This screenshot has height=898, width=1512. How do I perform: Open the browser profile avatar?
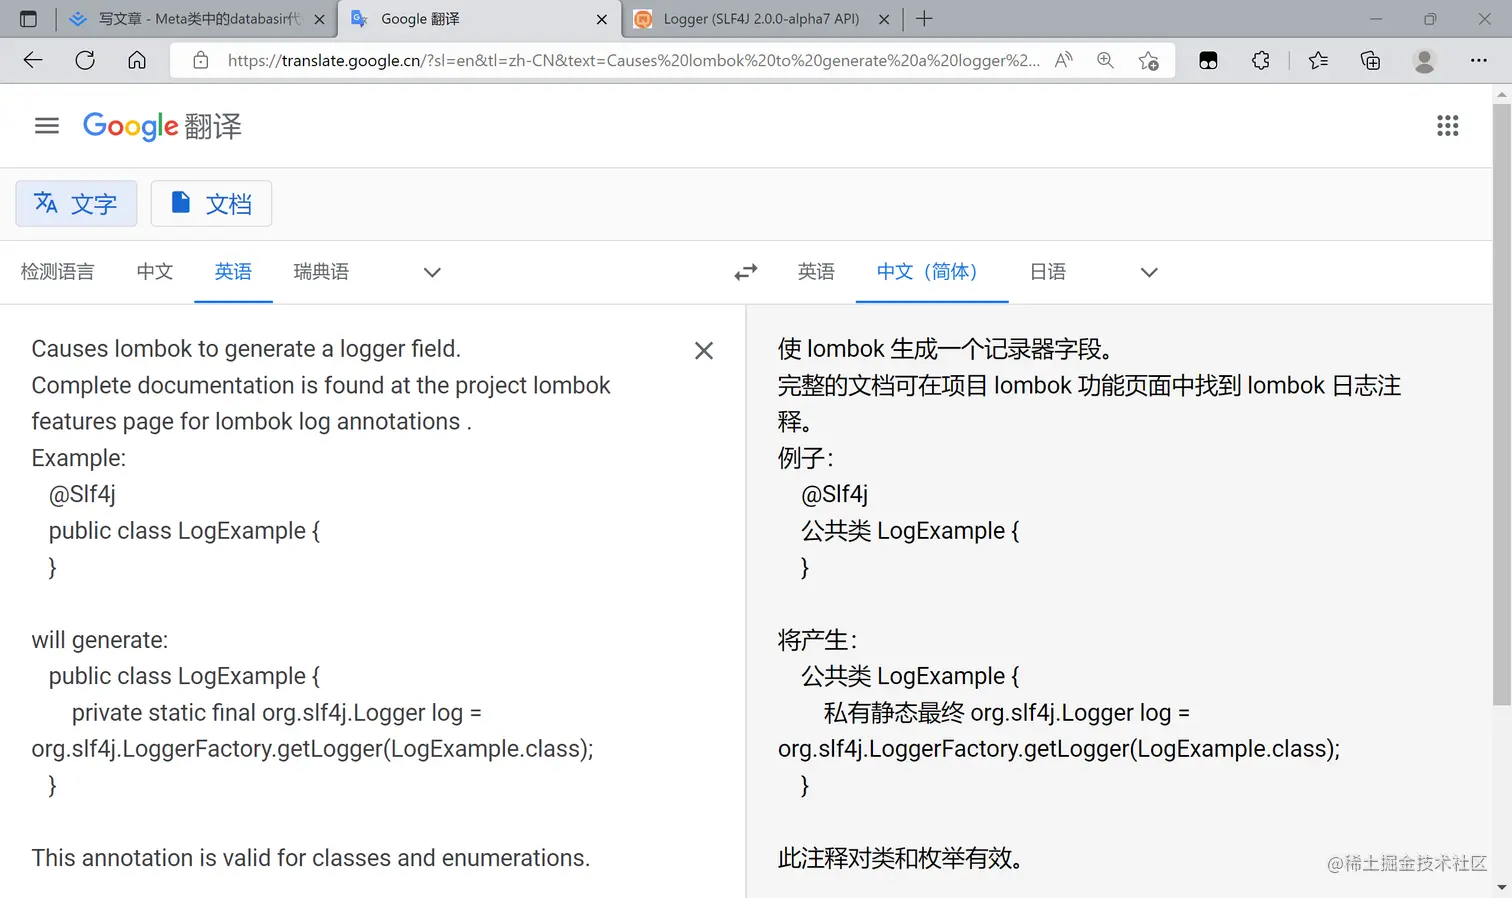point(1424,60)
